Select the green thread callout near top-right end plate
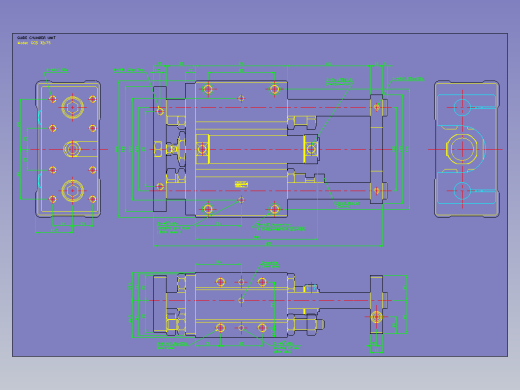 pos(408,79)
